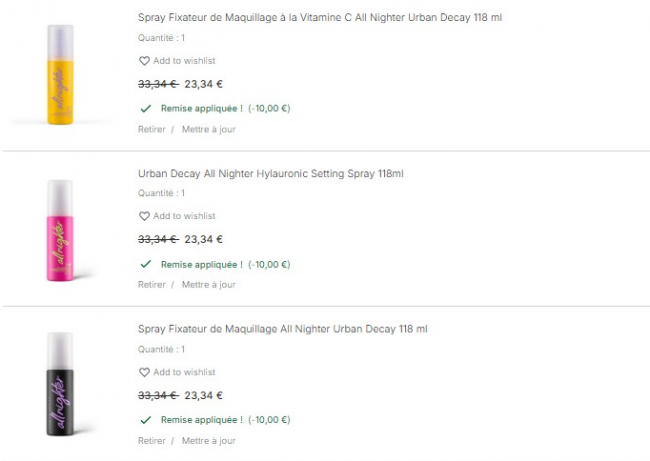Click the green checkmark beside the Hylauronic spray discount
This screenshot has width=650, height=461.
[x=145, y=264]
